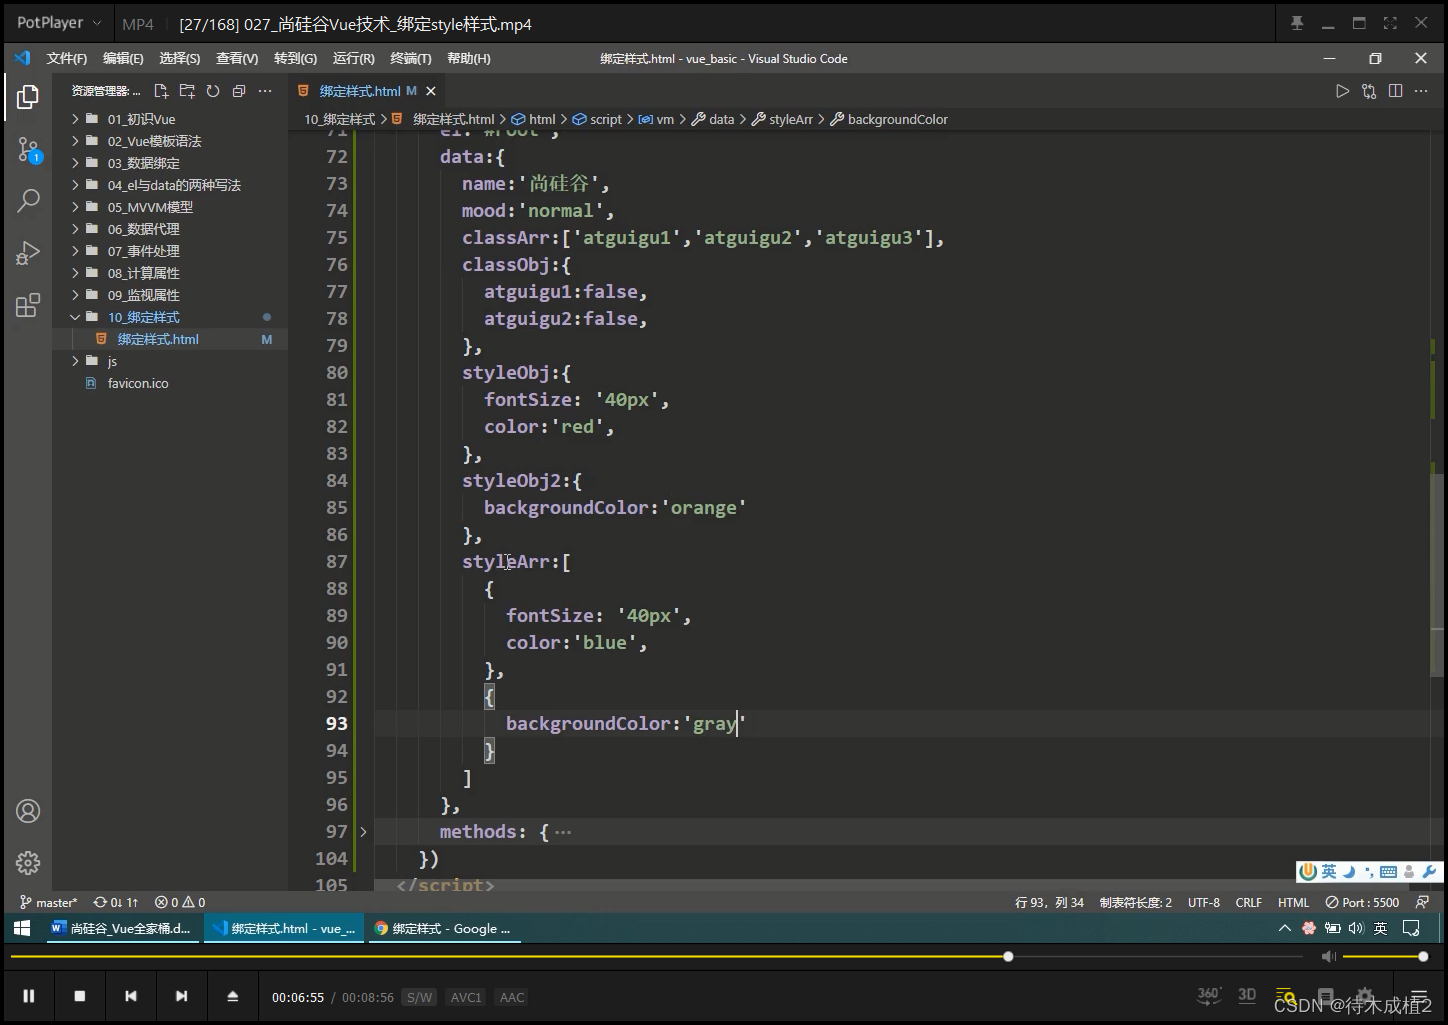The image size is (1448, 1025).
Task: Change the UTF-8 file encoding
Action: point(1204,902)
